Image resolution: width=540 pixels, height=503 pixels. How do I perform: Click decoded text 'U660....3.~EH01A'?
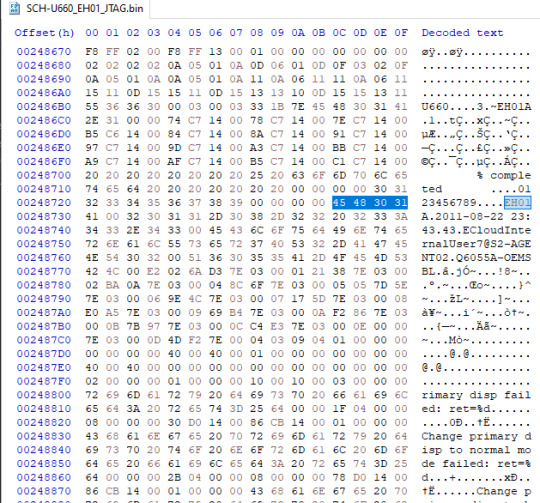476,107
